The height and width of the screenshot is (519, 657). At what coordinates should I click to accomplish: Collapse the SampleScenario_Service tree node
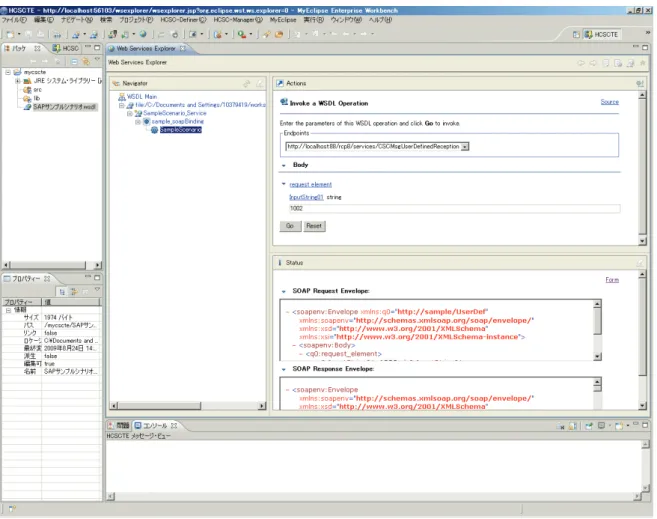pos(129,114)
